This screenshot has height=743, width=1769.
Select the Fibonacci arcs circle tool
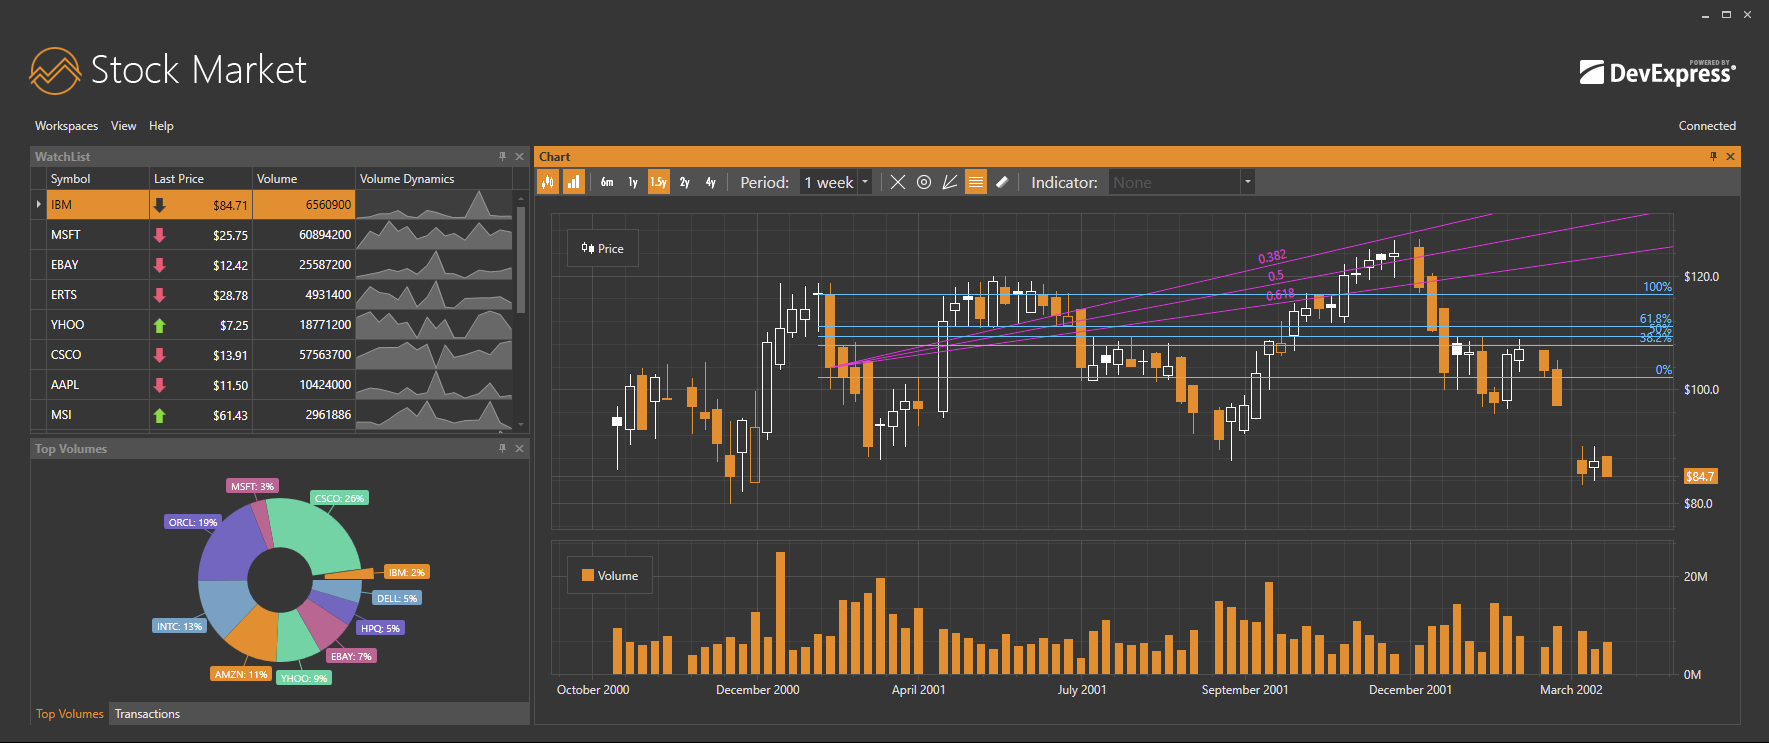tap(924, 182)
